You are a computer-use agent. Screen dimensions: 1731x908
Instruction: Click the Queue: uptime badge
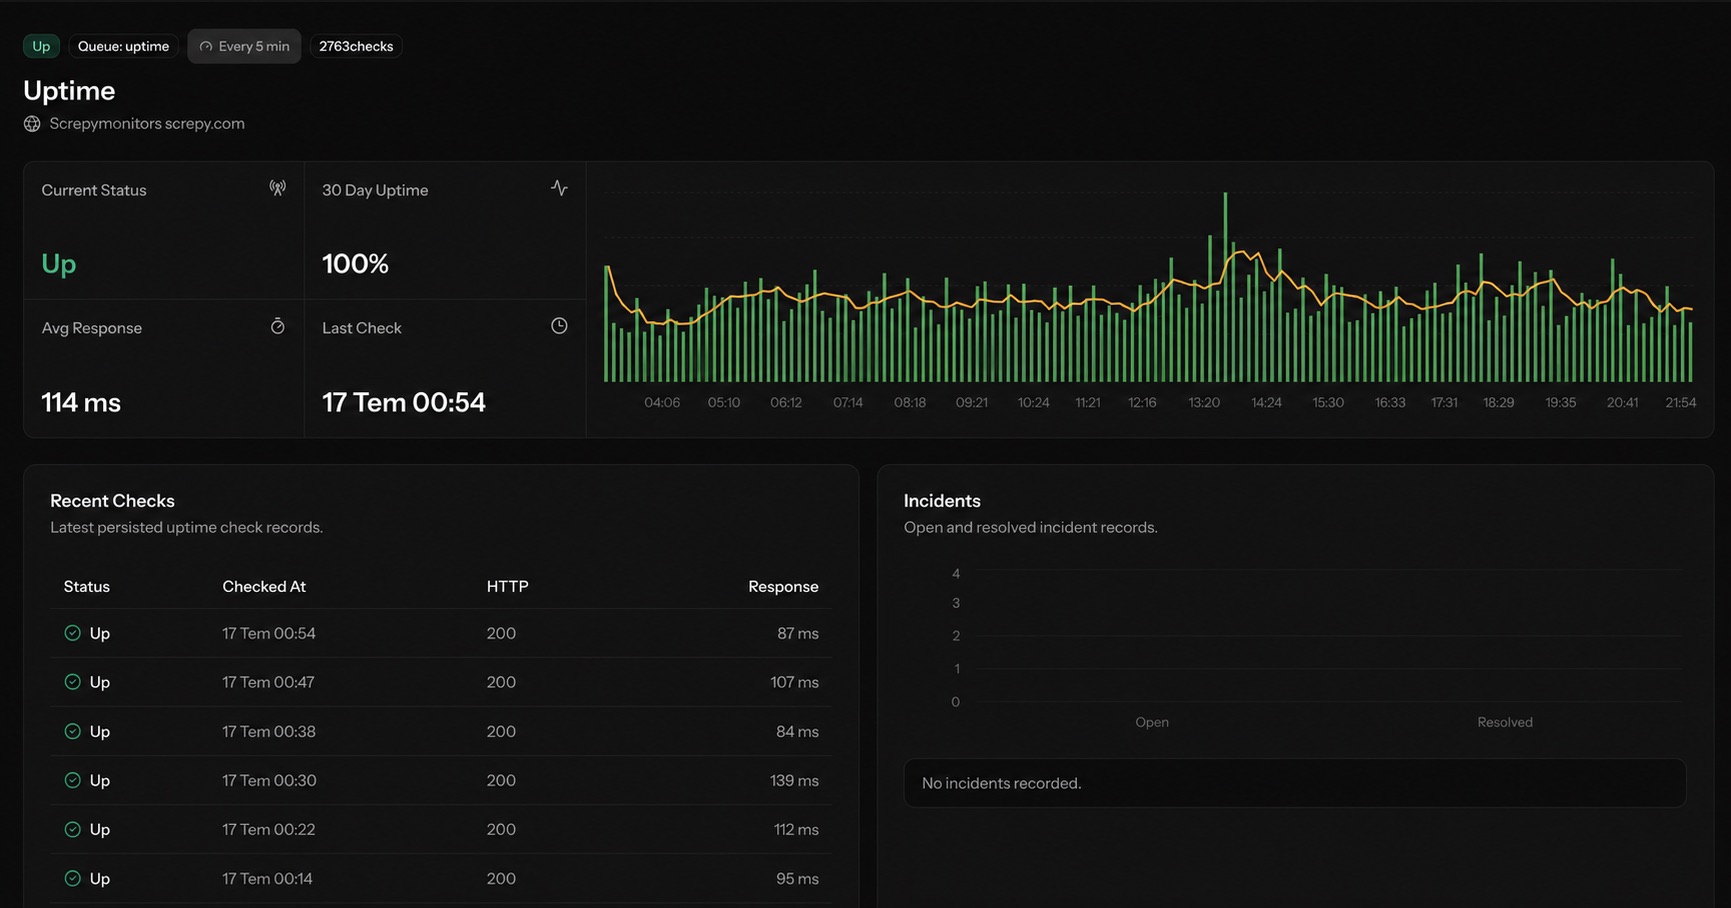124,46
